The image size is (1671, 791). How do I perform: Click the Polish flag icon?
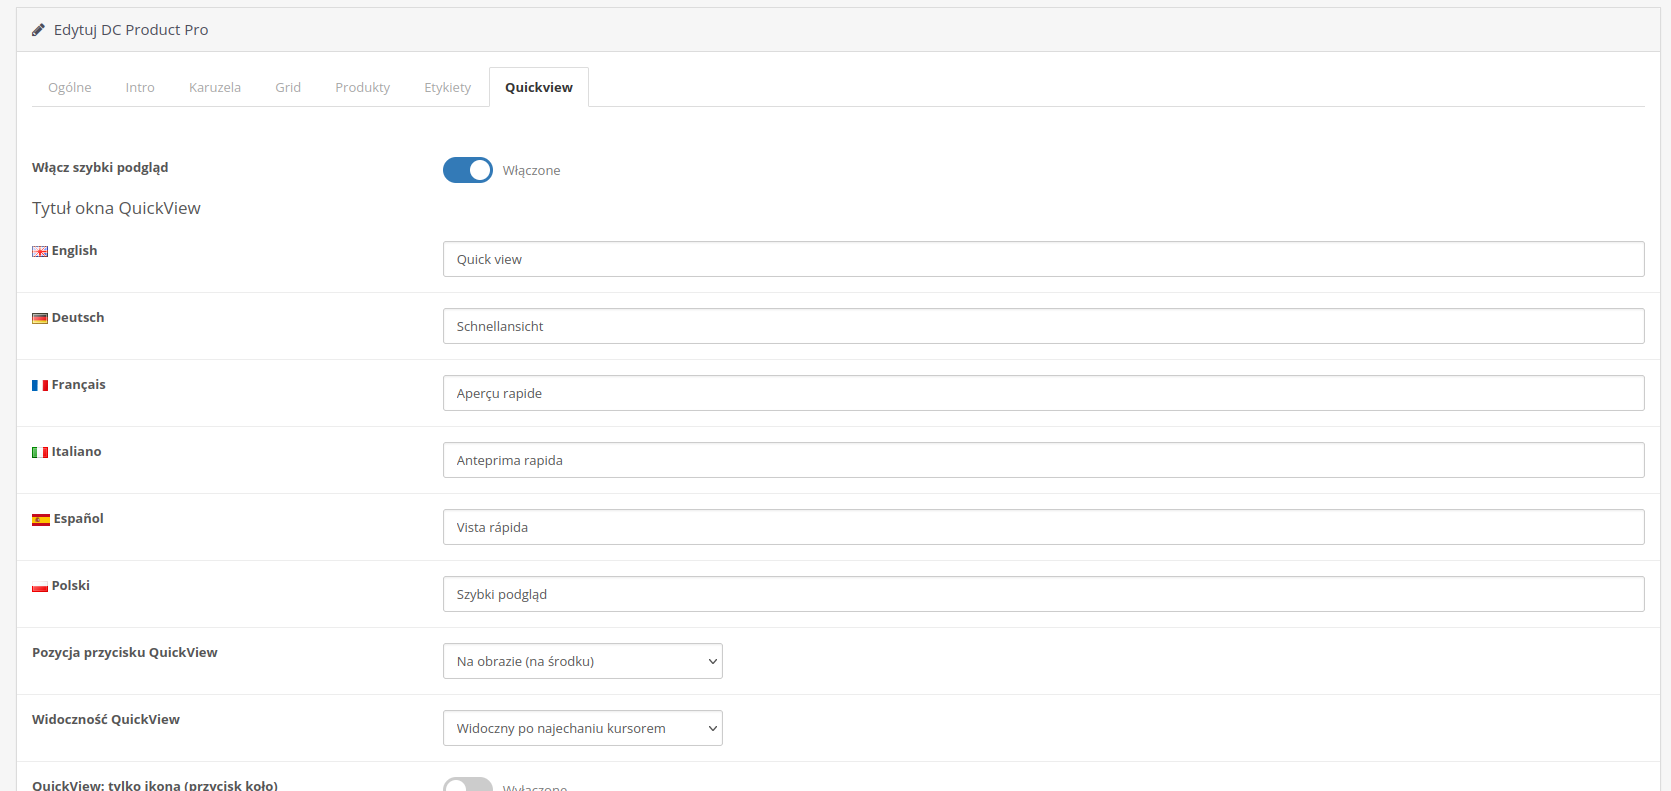(x=40, y=587)
